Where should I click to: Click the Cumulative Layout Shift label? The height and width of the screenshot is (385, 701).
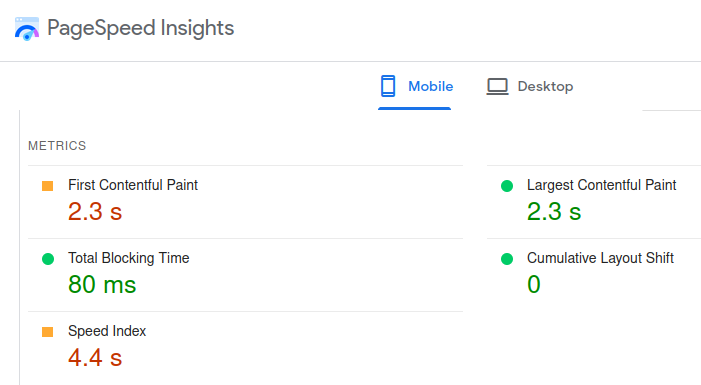pyautogui.click(x=600, y=258)
